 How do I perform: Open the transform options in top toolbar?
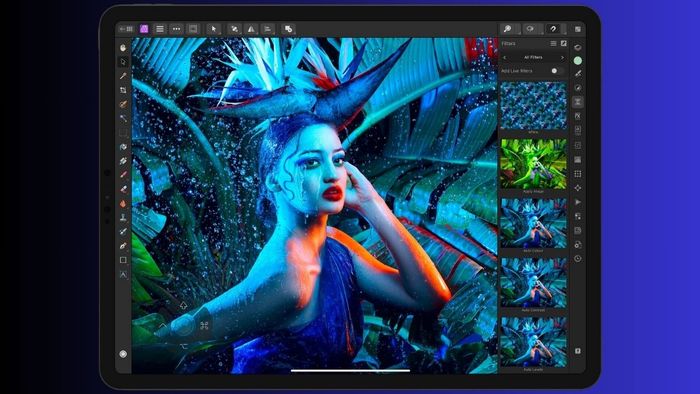[234, 29]
